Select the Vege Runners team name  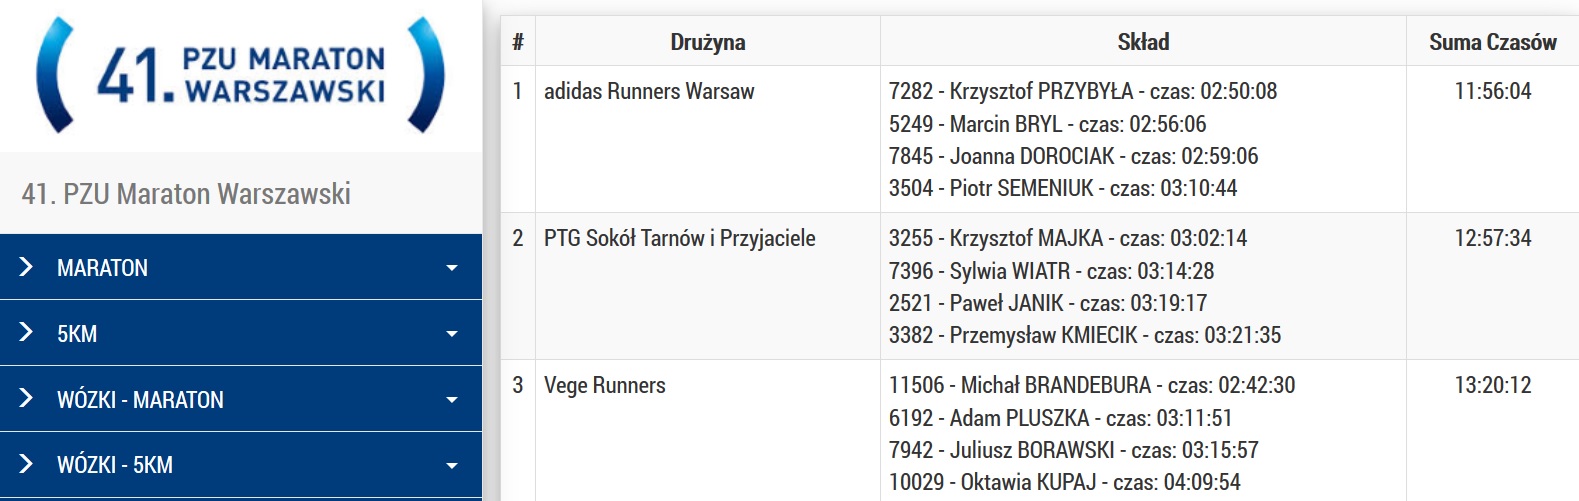[604, 385]
